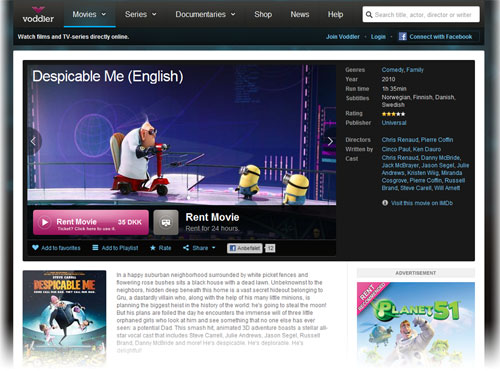Screen dimensions: 500x371
Task: Click the Facebook Anbefalet like button
Action: coord(245,248)
